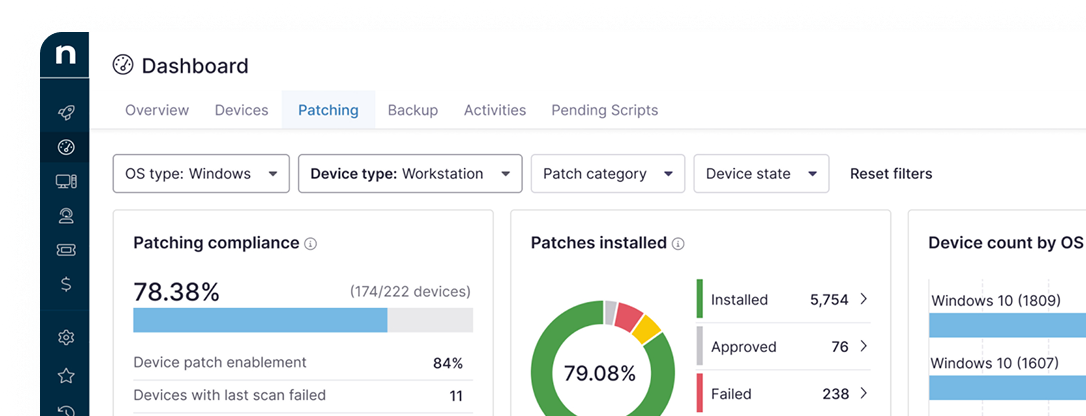The height and width of the screenshot is (416, 1086).
Task: Switch to the Devices tab
Action: tap(242, 110)
